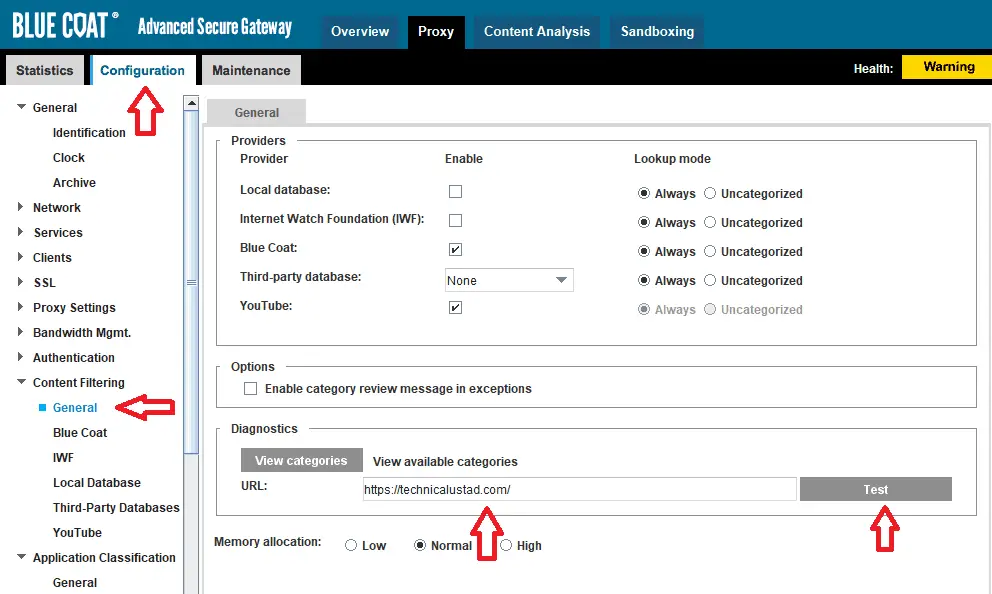
Task: Select Always for Third-party database
Action: click(643, 280)
